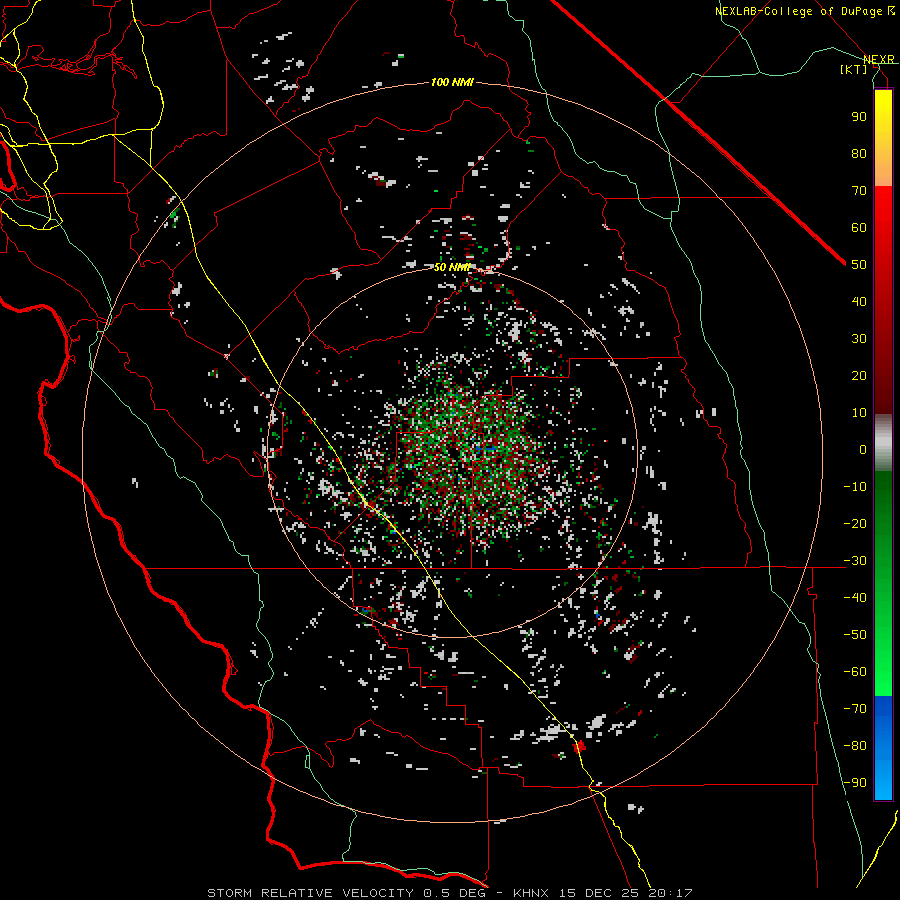Click the 0 knot scale label
The image size is (900, 900).
(863, 449)
